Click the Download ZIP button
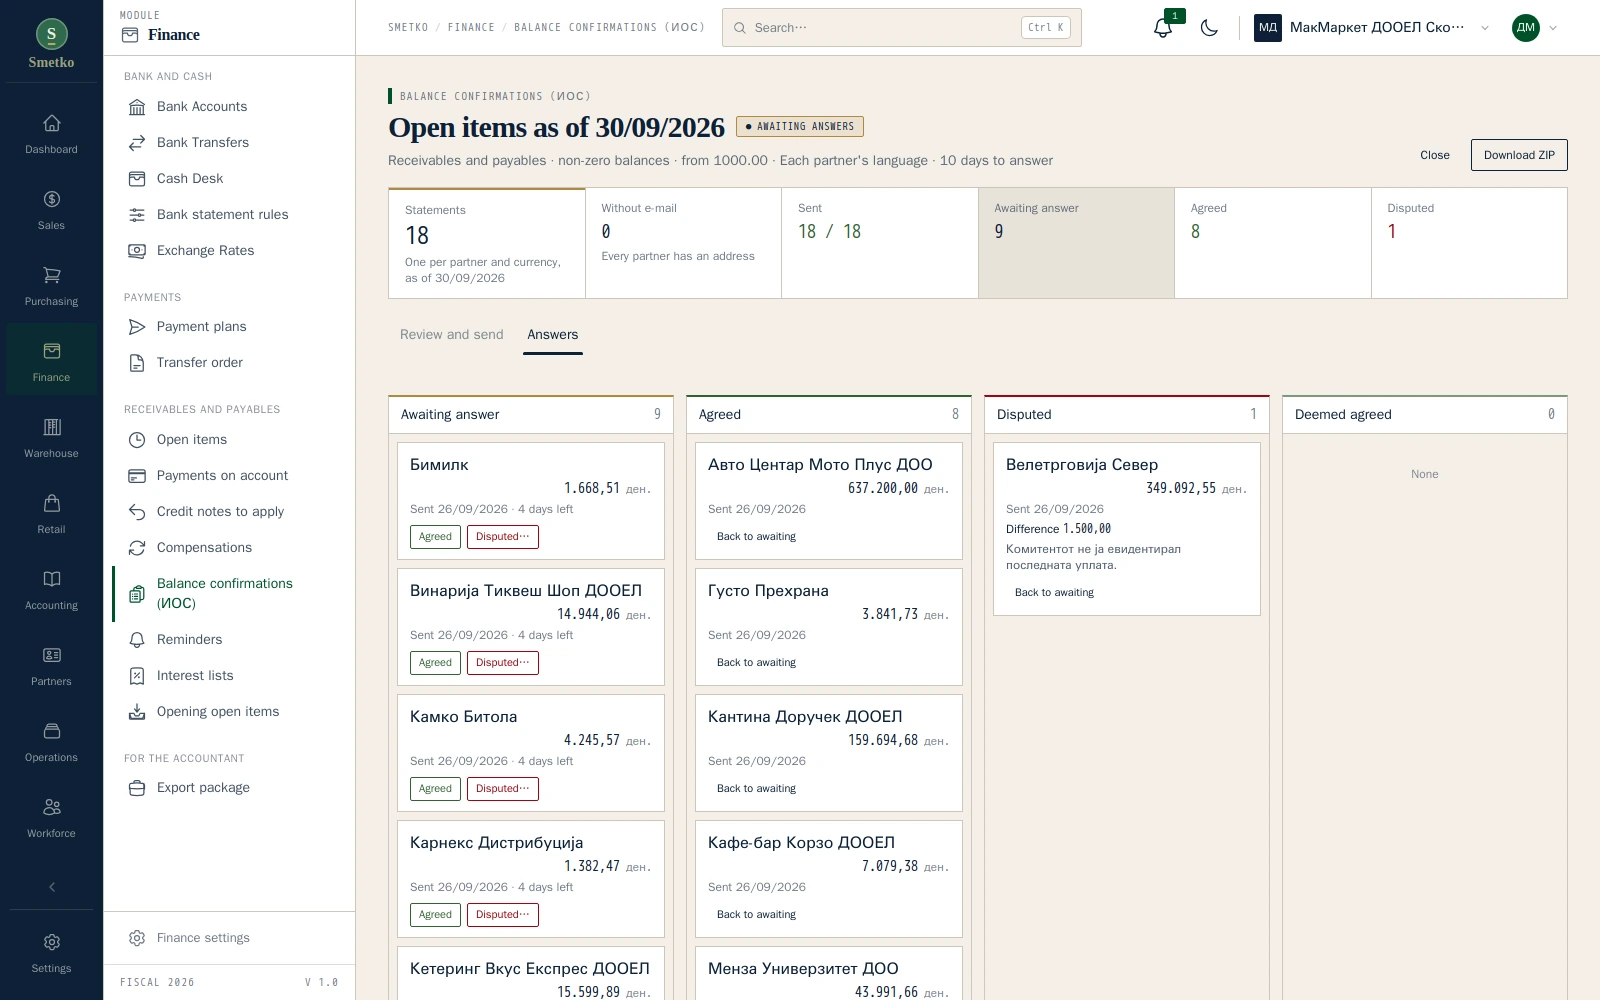Screen dimensions: 1600x1000 pos(1519,155)
